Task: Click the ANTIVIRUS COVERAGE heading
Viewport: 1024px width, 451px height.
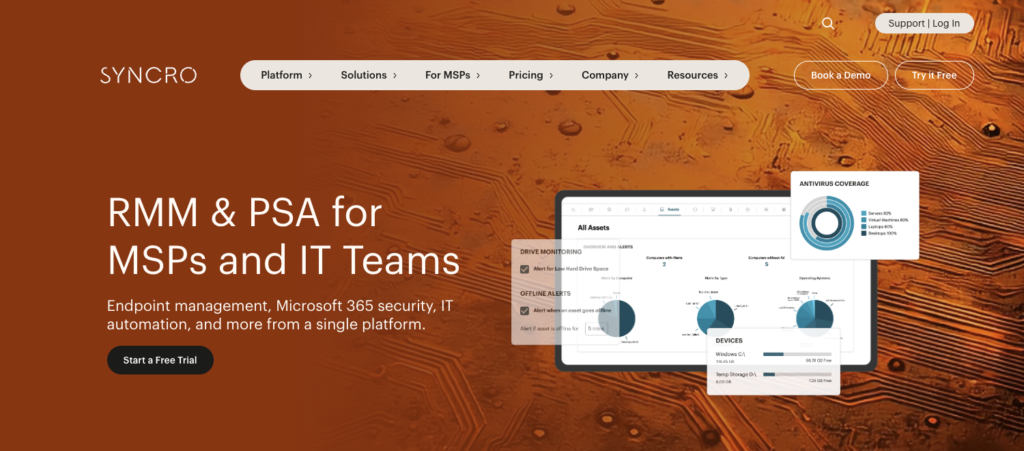Action: [x=834, y=183]
